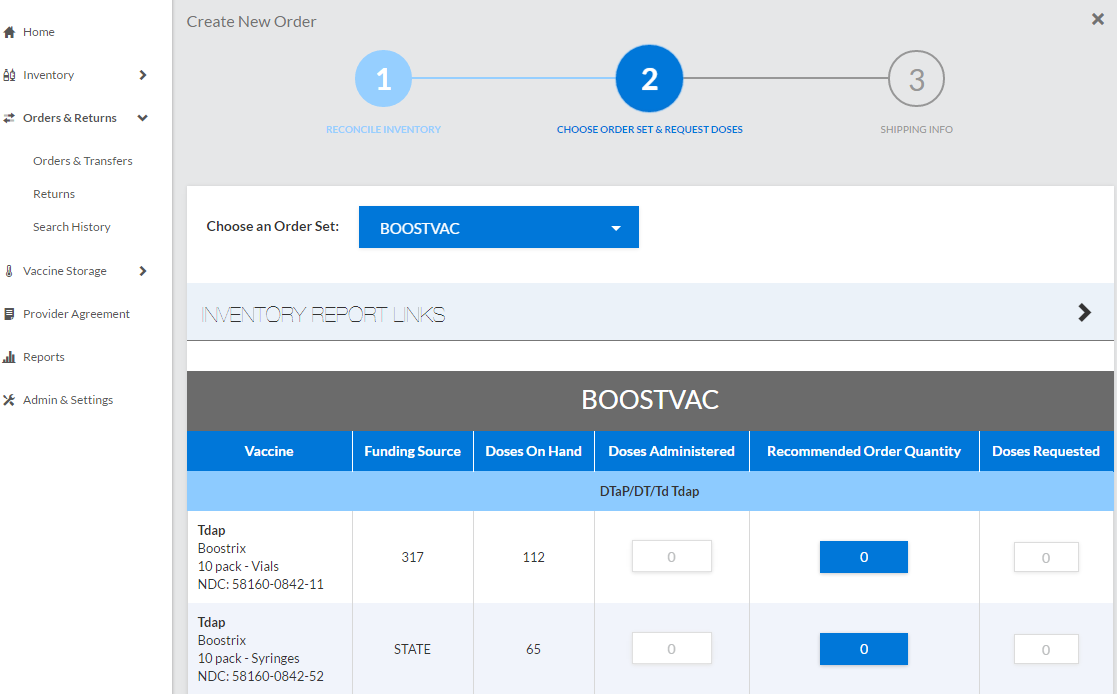
Task: Click the Doses Requested field for Boostrix Syringes
Action: (x=1046, y=648)
